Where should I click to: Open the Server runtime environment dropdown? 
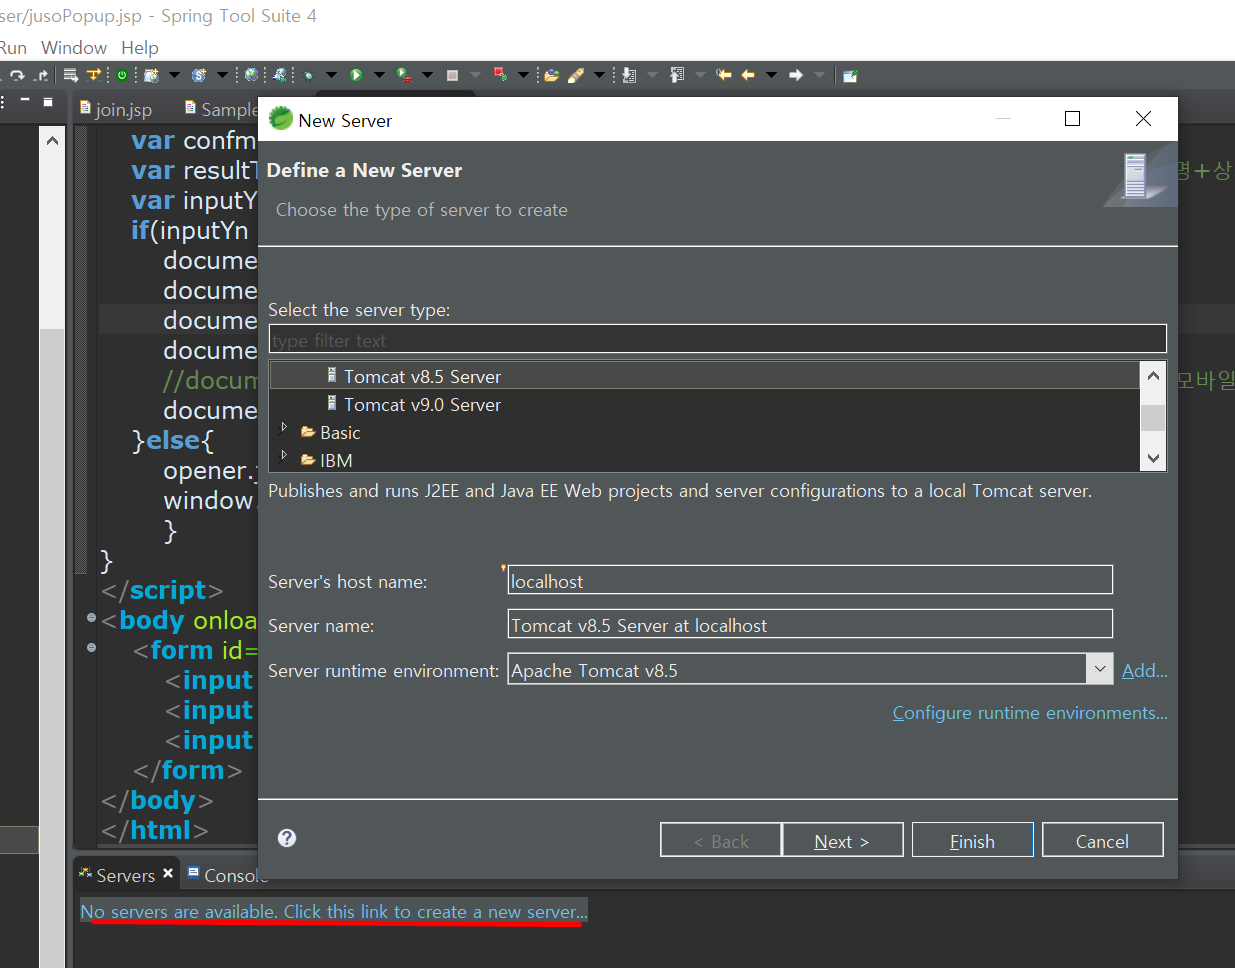click(1099, 669)
